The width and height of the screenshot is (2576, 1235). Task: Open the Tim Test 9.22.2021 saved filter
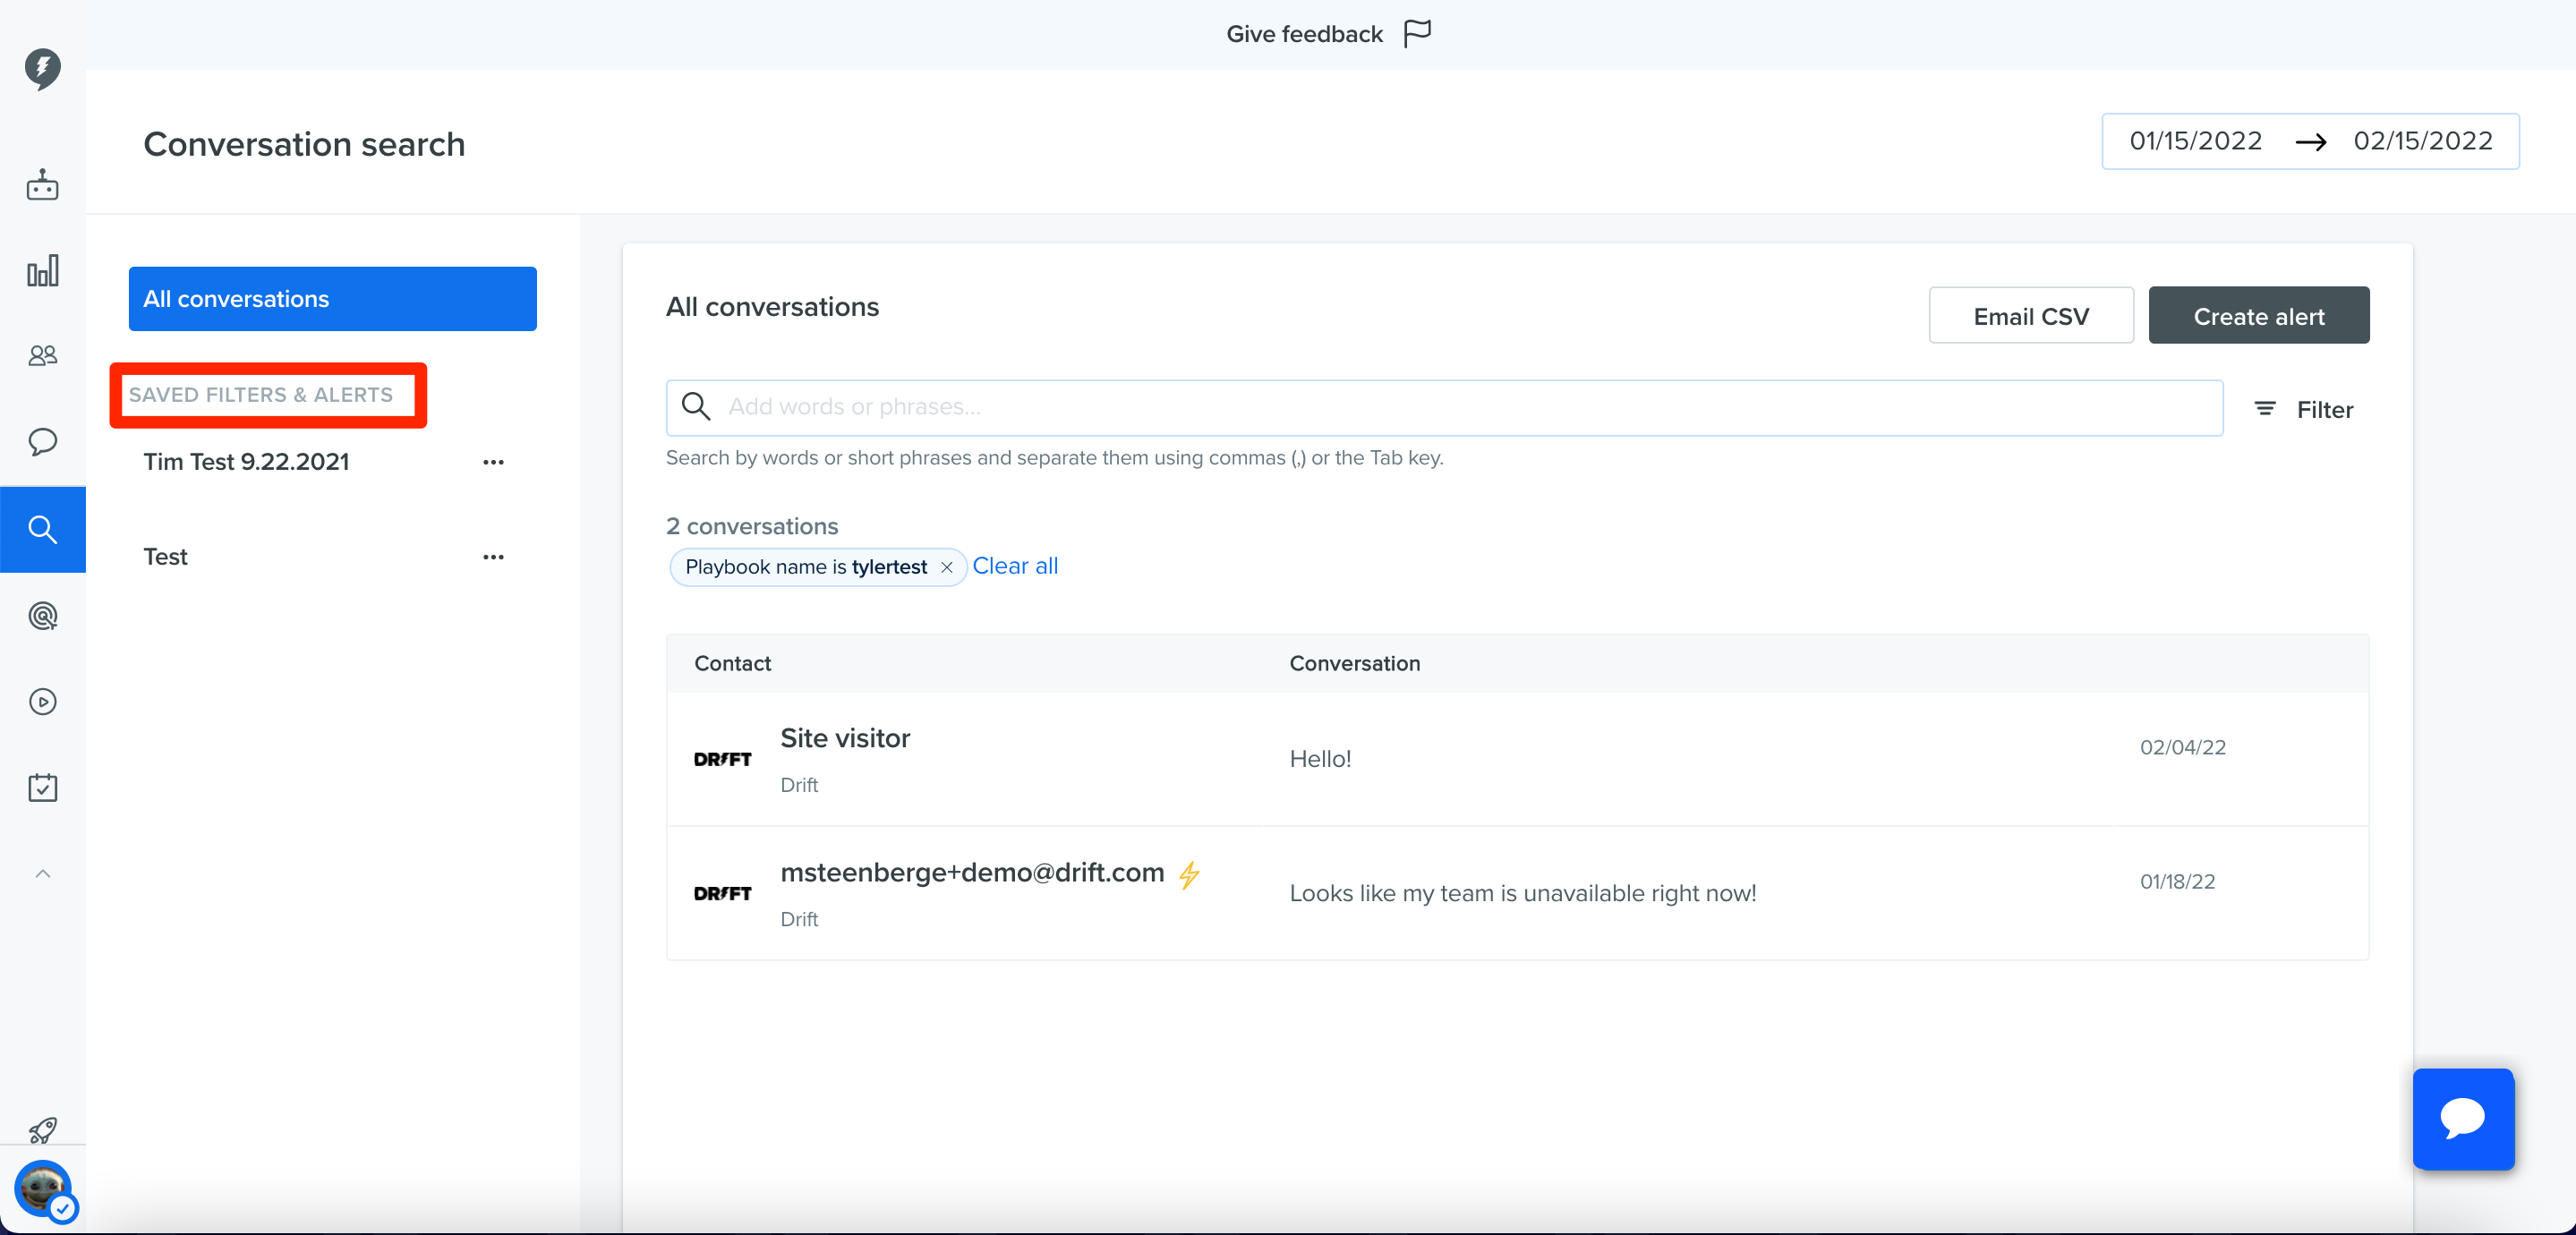point(246,461)
